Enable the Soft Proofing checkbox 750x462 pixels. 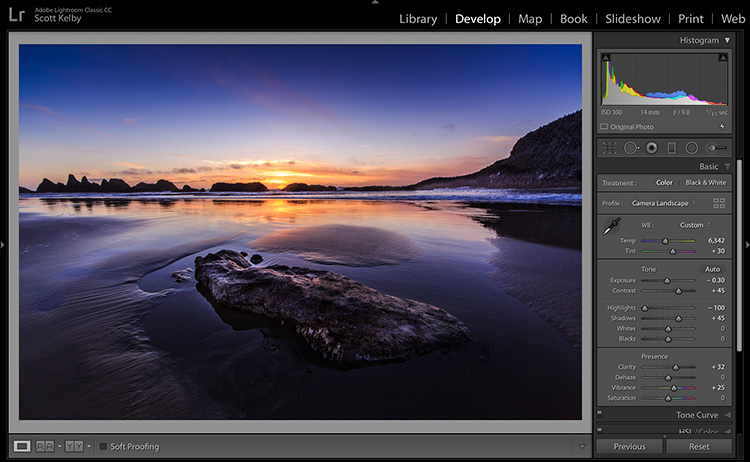coord(103,446)
